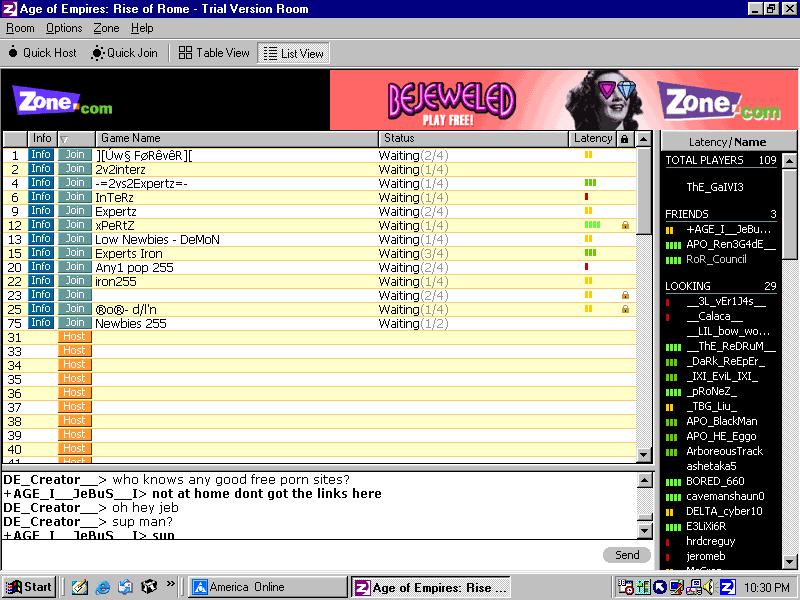Click player list scrollbar up arrow
The image size is (800, 600).
click(x=789, y=161)
